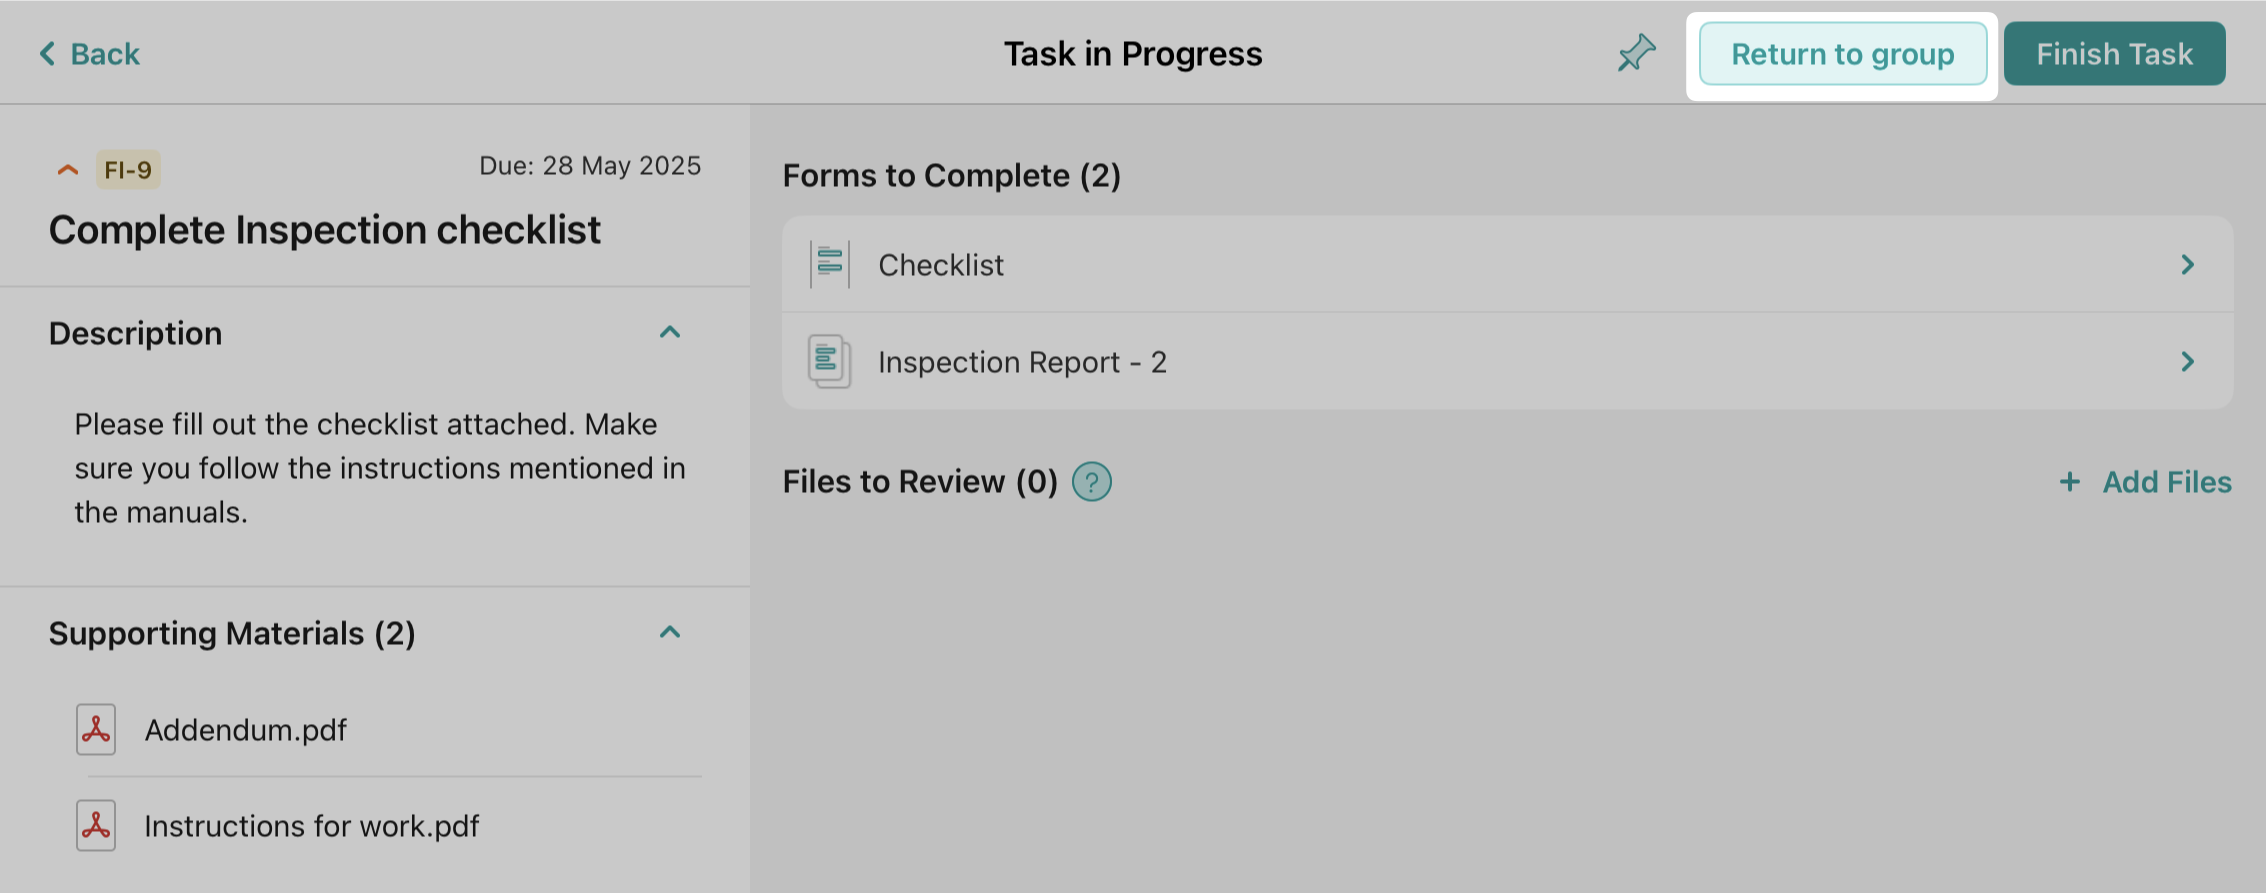Click Return to group button

click(x=1842, y=54)
